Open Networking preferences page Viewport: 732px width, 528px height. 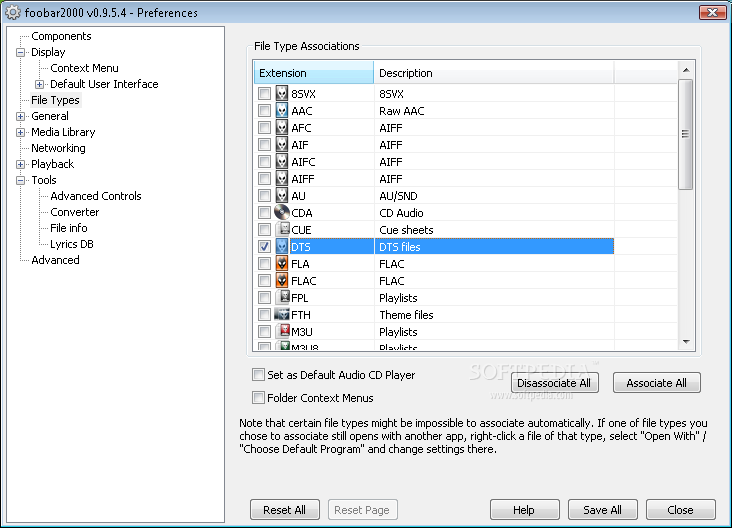[x=58, y=148]
